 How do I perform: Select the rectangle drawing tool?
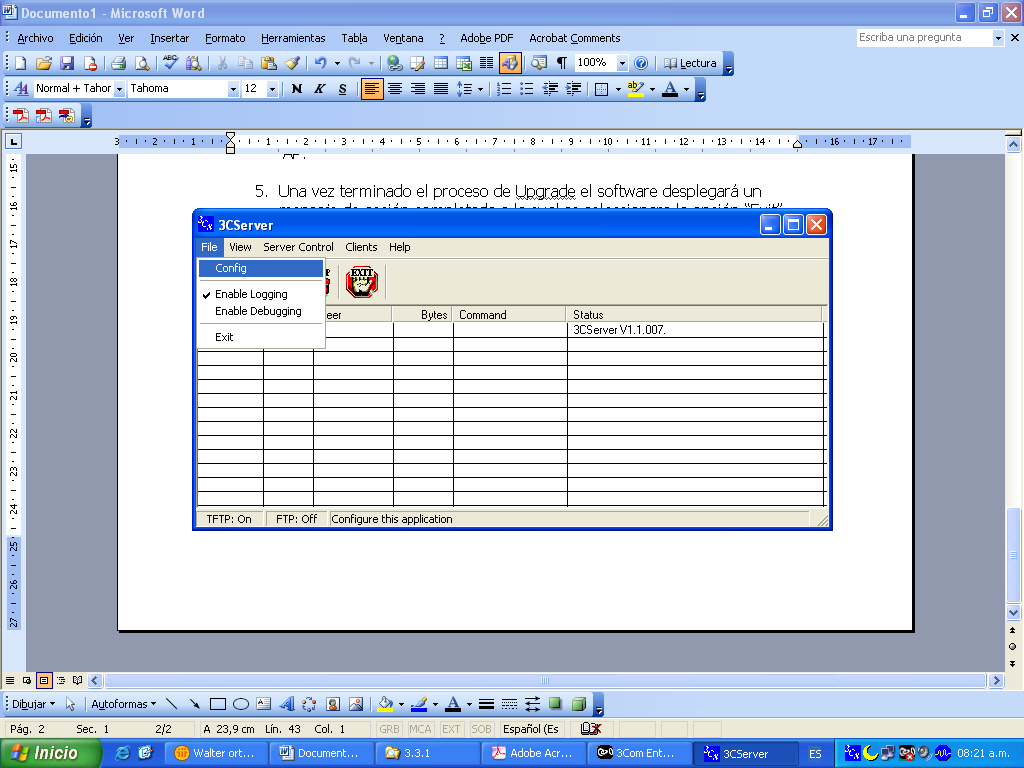pos(218,704)
